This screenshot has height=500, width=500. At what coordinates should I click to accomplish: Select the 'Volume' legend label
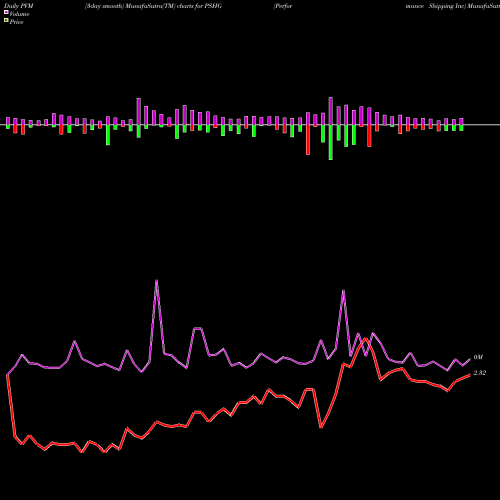19,14
